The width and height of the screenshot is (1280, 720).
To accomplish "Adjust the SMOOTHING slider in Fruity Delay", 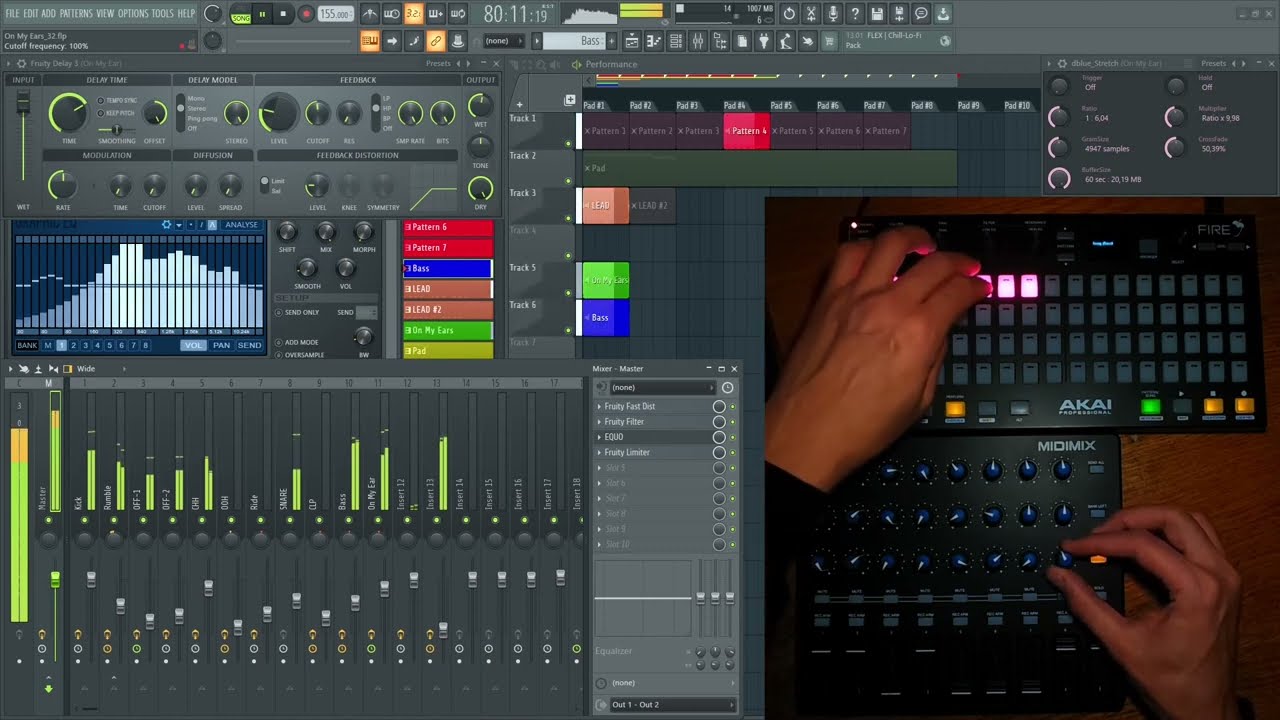I will click(116, 129).
